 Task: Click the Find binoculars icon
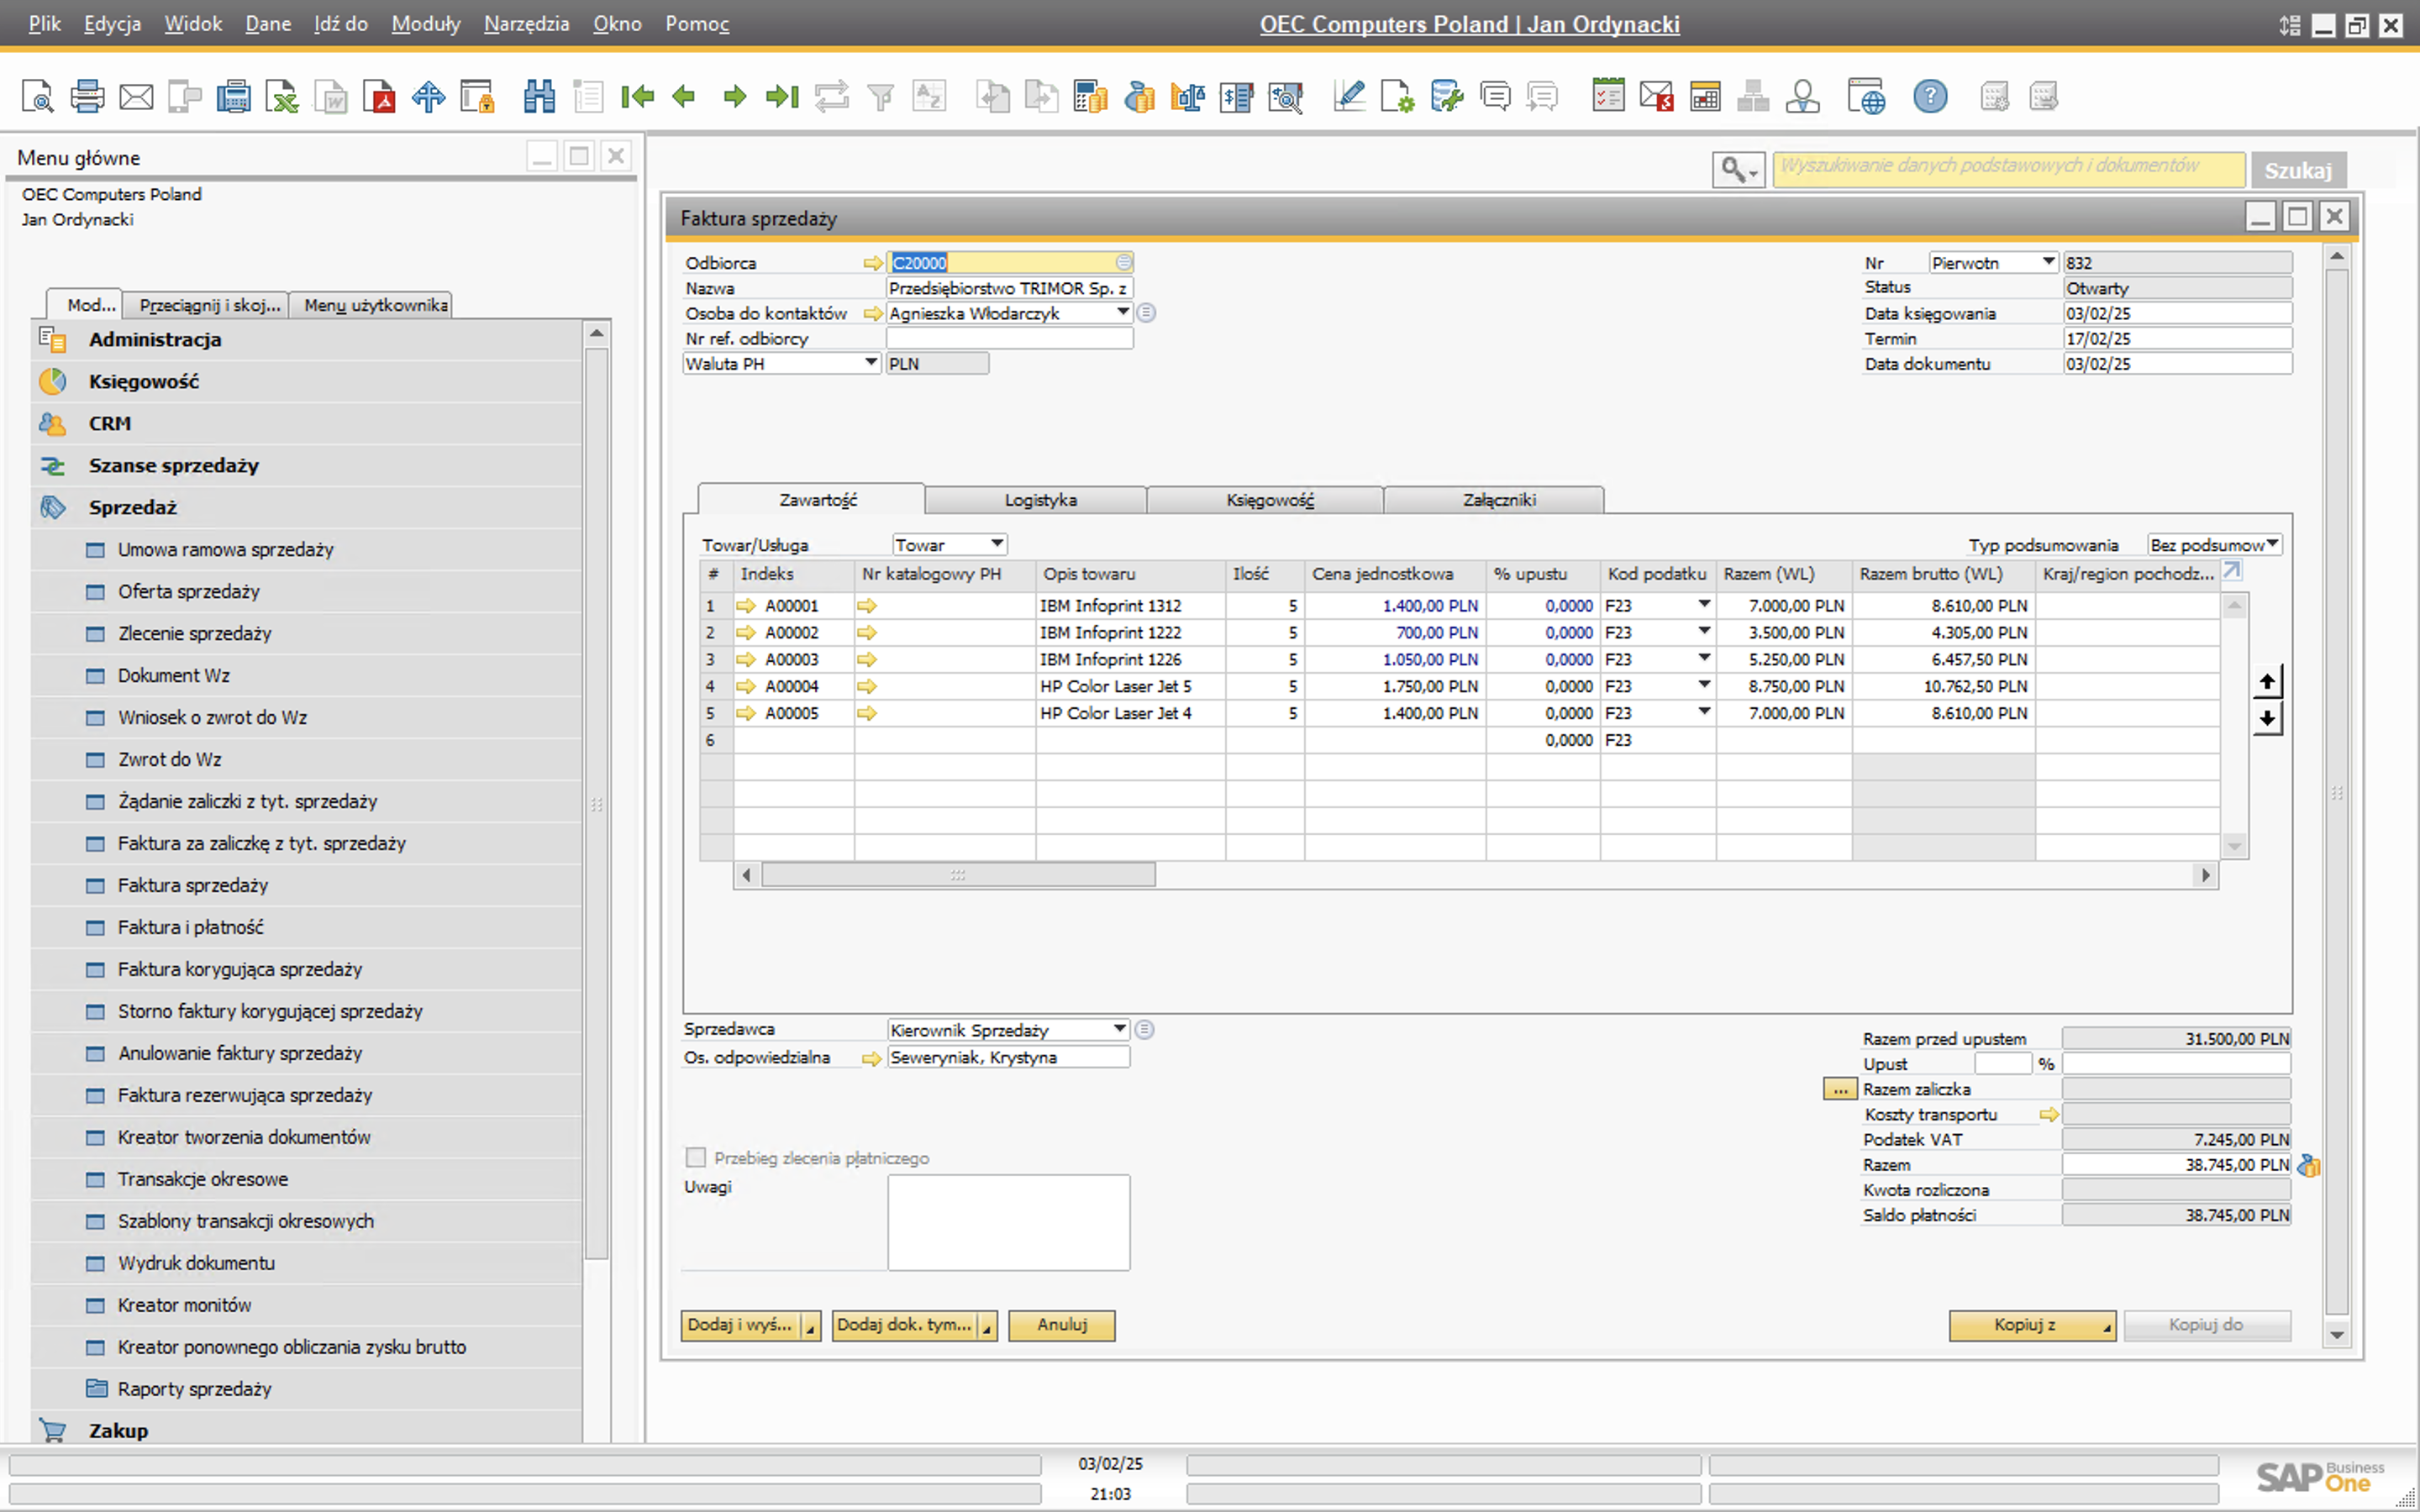coord(539,97)
